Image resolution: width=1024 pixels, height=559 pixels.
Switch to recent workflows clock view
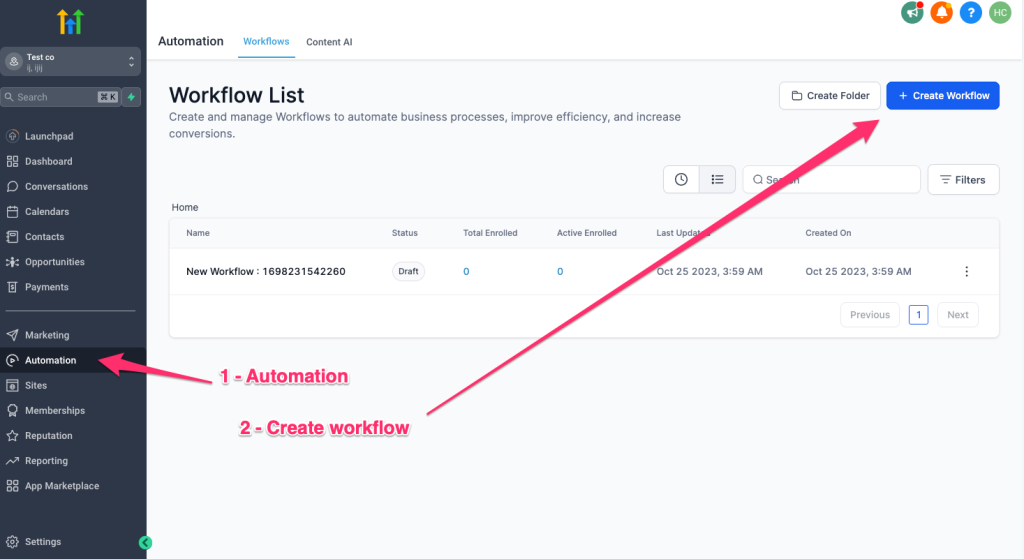(681, 180)
